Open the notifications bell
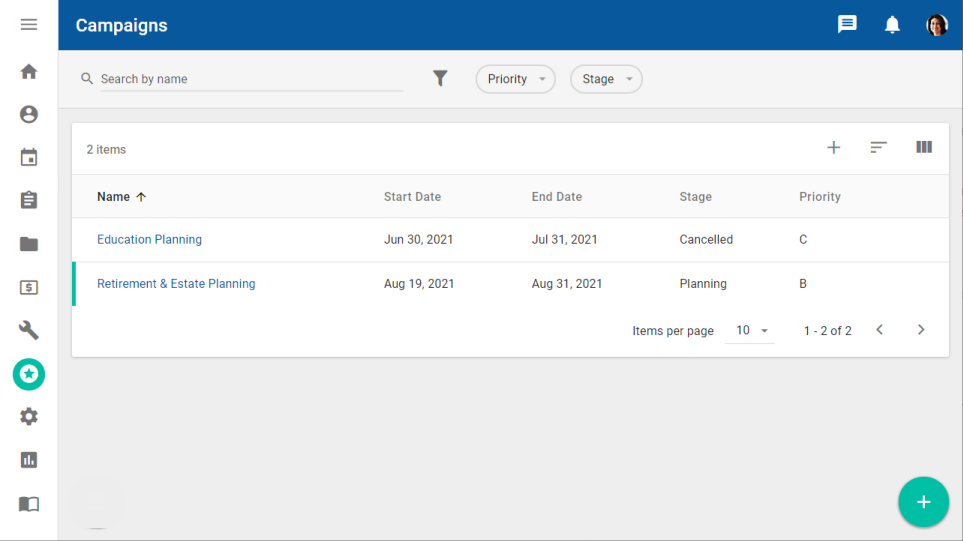 892,25
